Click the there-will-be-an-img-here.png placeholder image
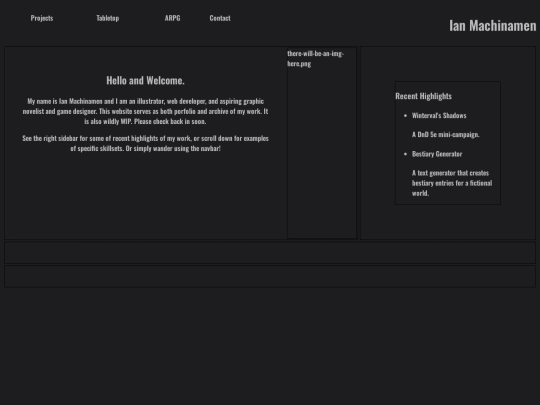The width and height of the screenshot is (540, 405). 322,143
